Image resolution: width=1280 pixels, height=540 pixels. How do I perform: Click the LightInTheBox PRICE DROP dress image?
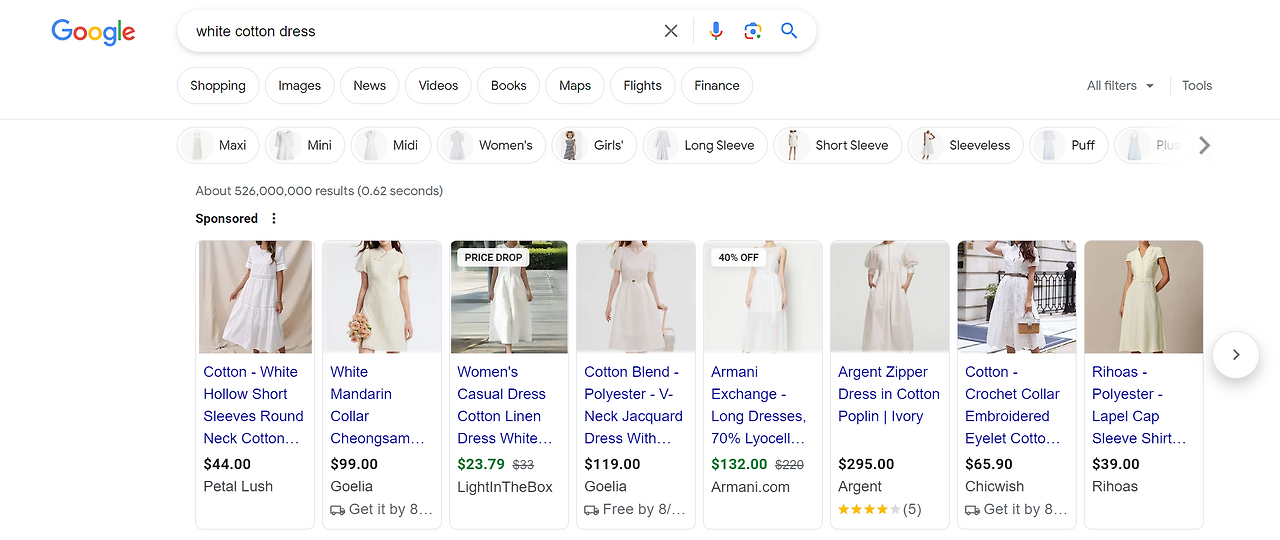509,297
